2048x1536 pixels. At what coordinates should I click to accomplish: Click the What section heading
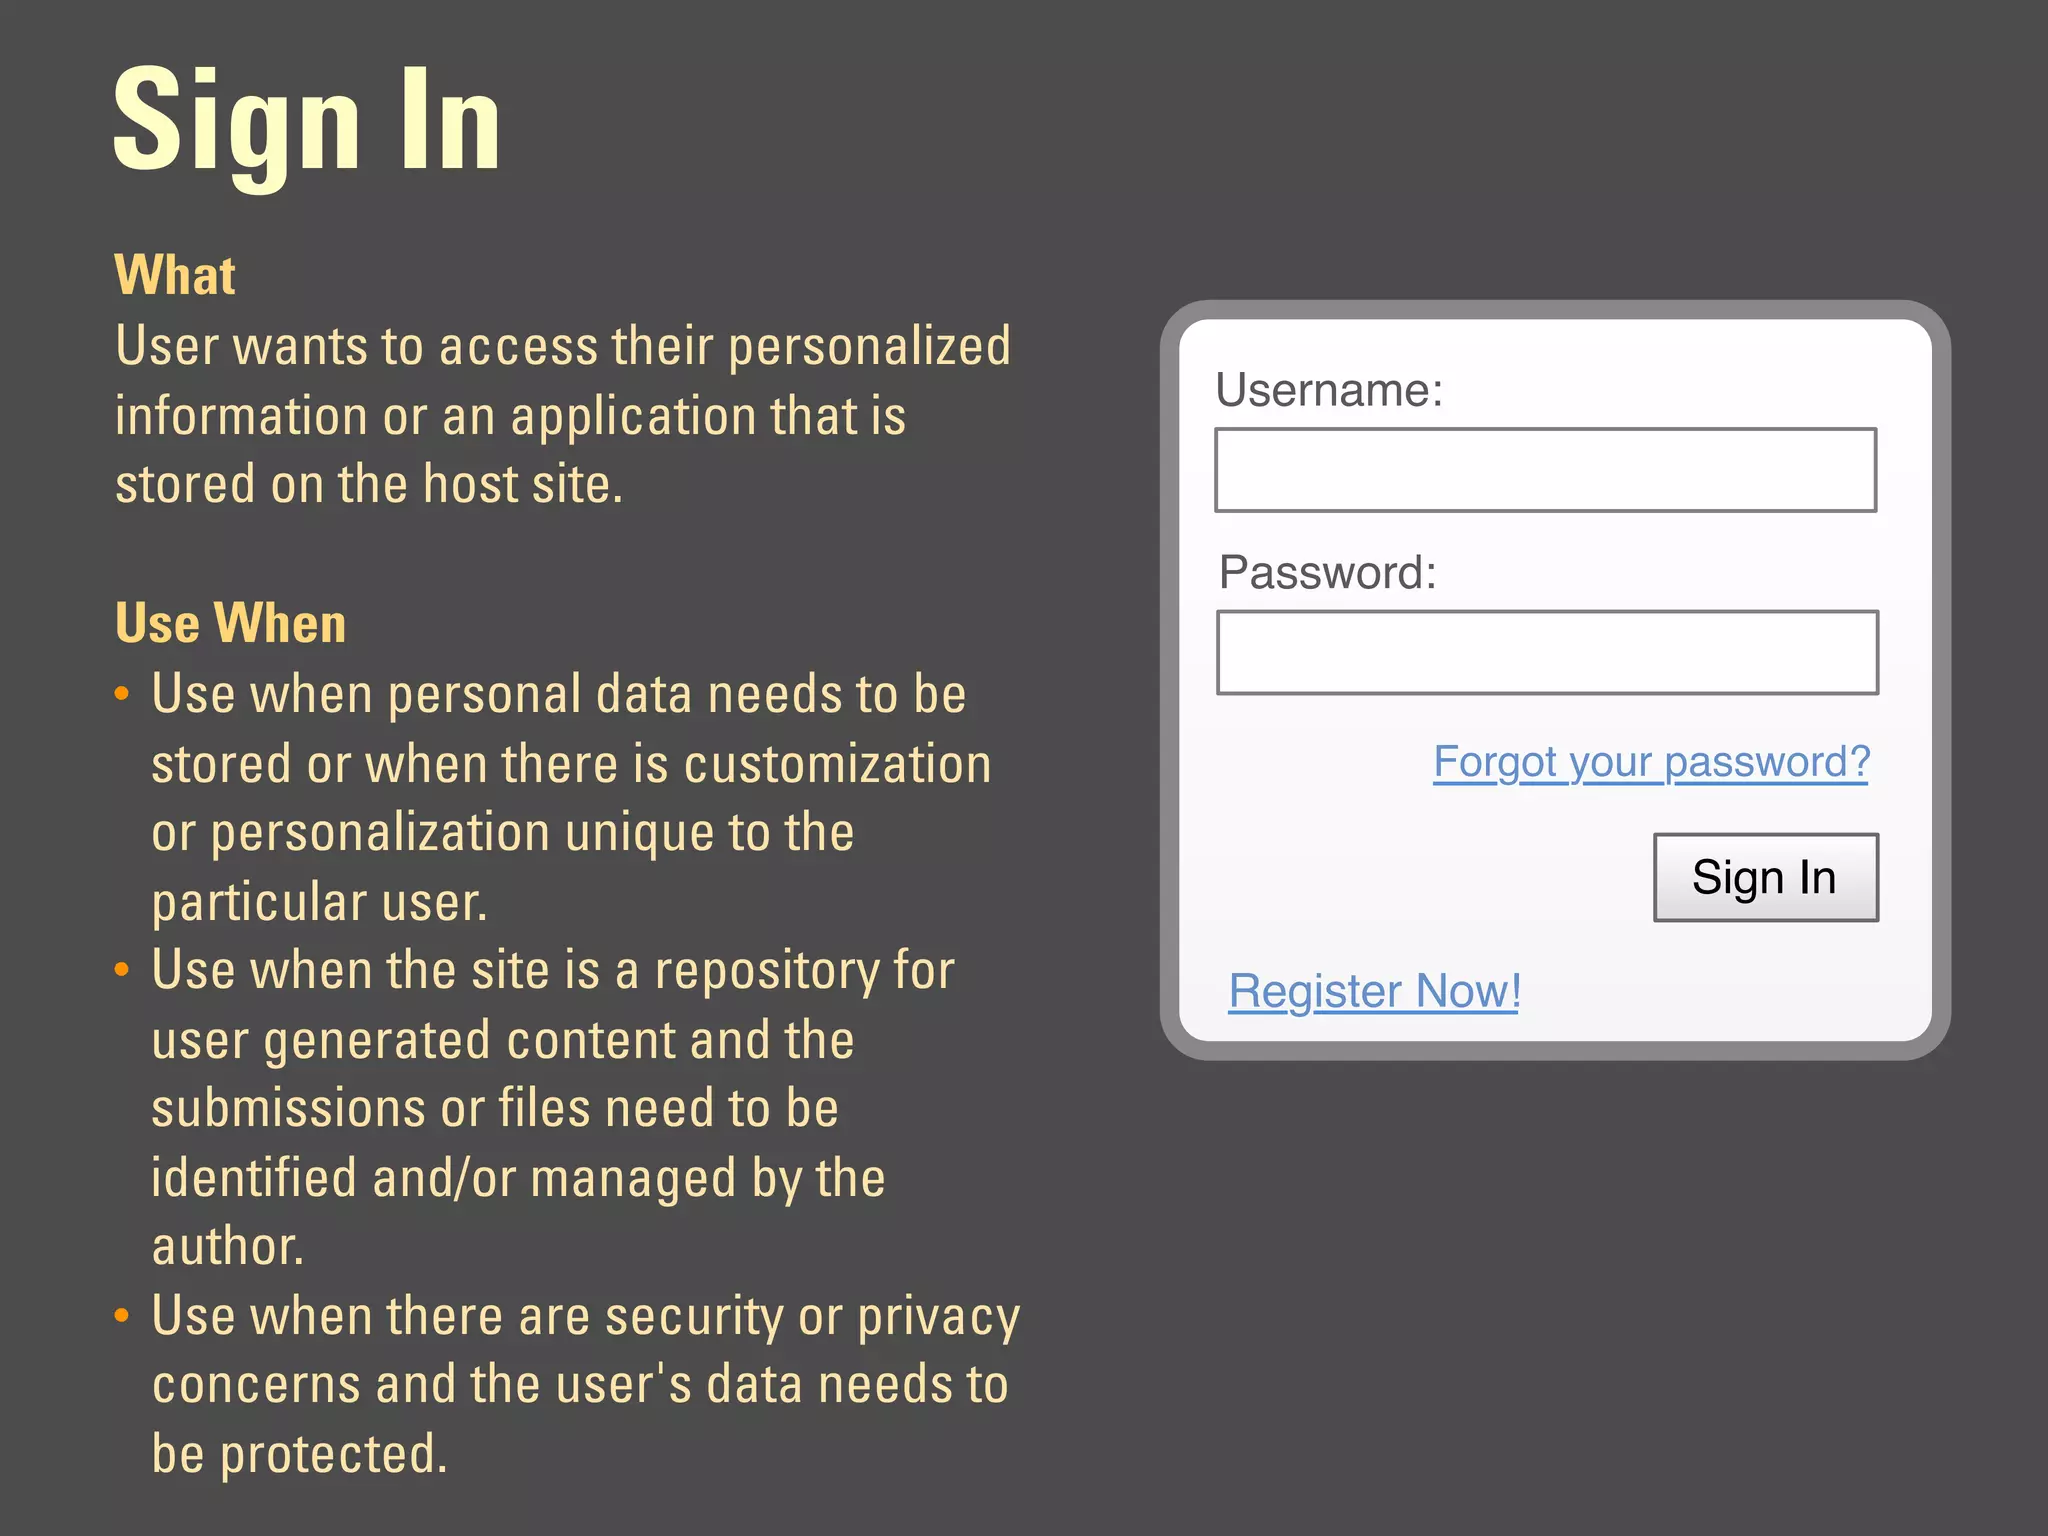point(175,273)
